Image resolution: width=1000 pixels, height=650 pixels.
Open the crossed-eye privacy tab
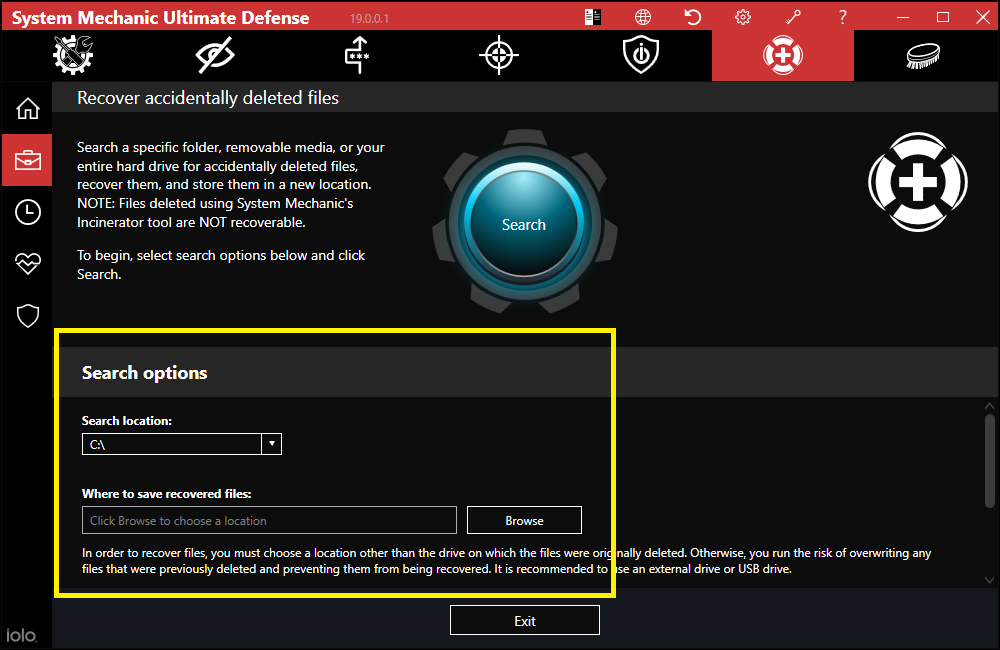tap(215, 55)
